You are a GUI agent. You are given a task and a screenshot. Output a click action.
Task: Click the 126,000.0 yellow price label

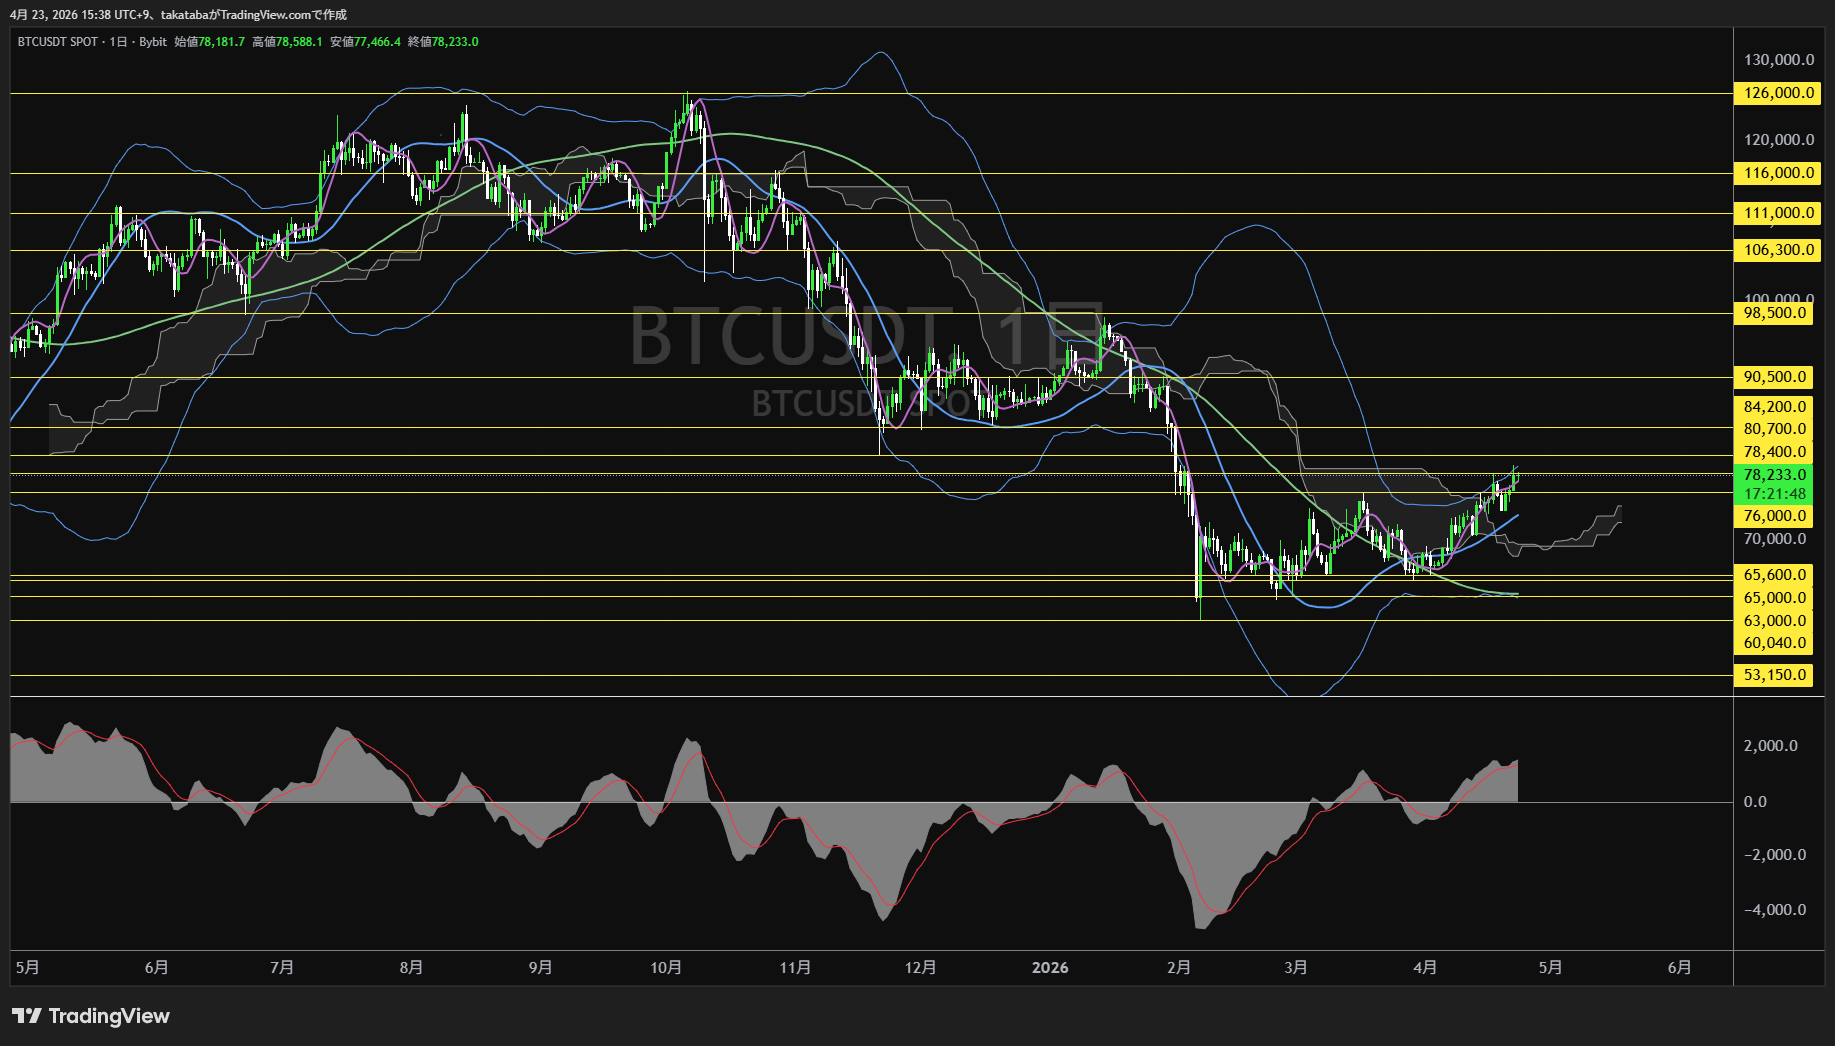(x=1777, y=93)
